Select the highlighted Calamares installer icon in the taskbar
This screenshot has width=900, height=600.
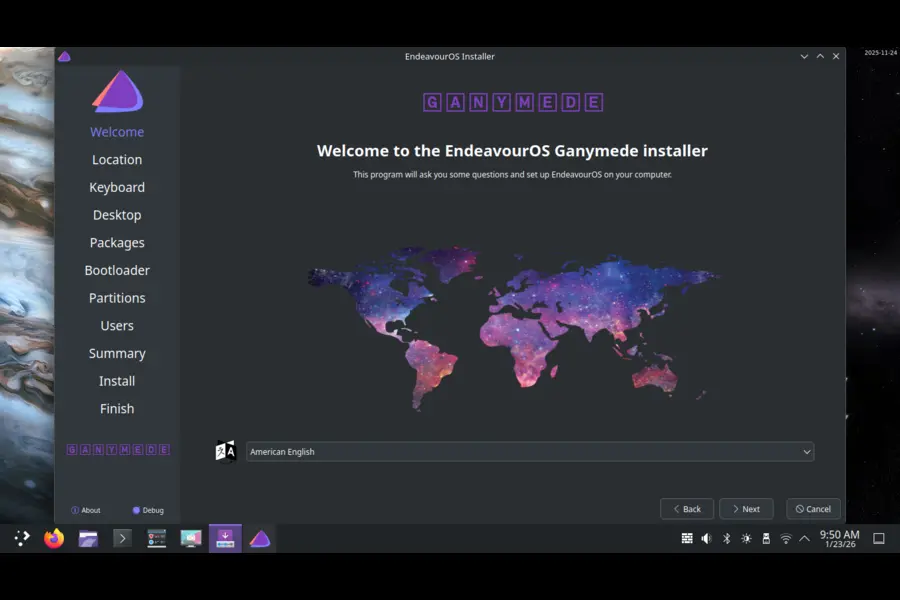coord(225,538)
